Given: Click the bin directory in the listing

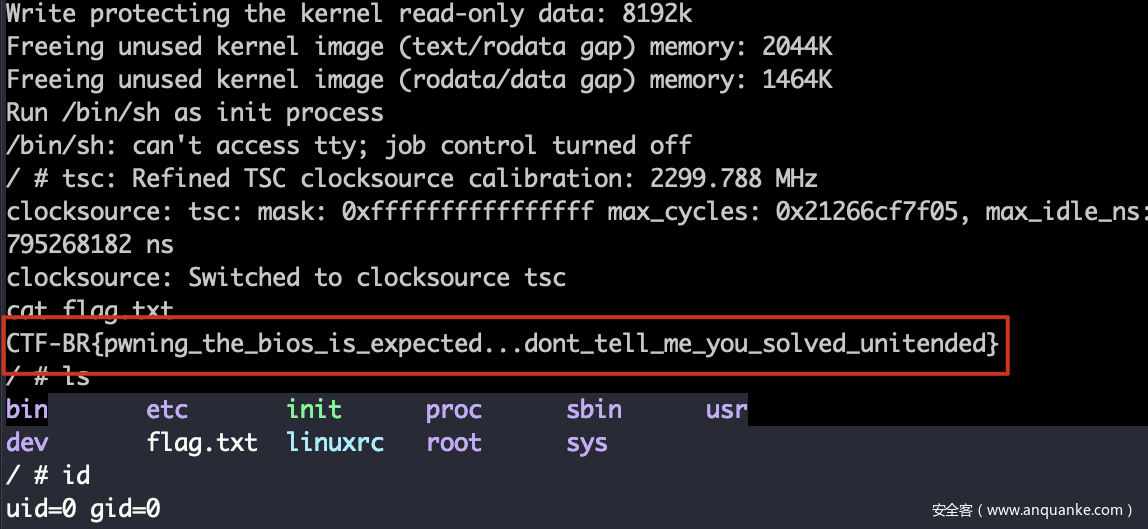Looking at the screenshot, I should coord(27,410).
